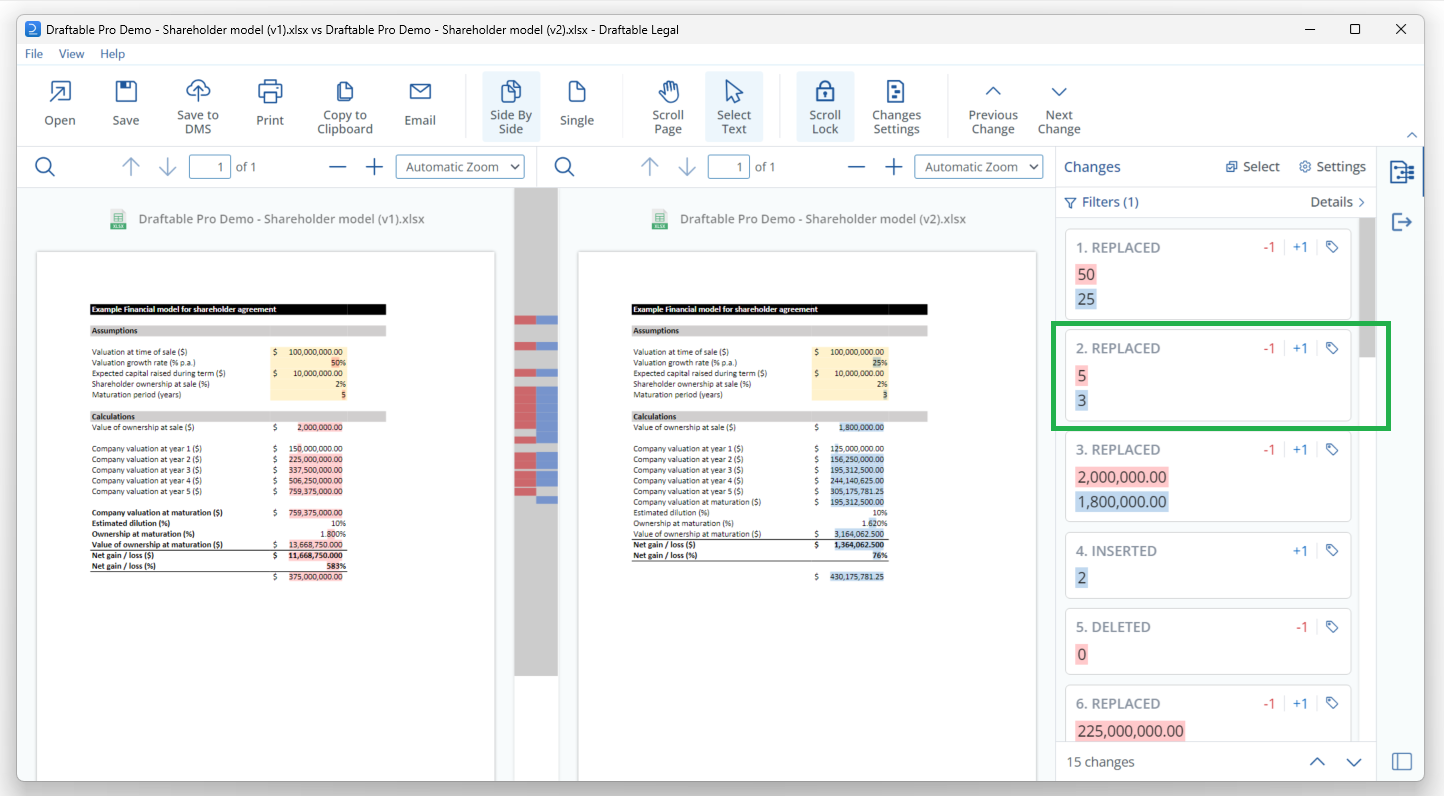The image size is (1444, 796).
Task: Switch to Single view mode
Action: 577,104
